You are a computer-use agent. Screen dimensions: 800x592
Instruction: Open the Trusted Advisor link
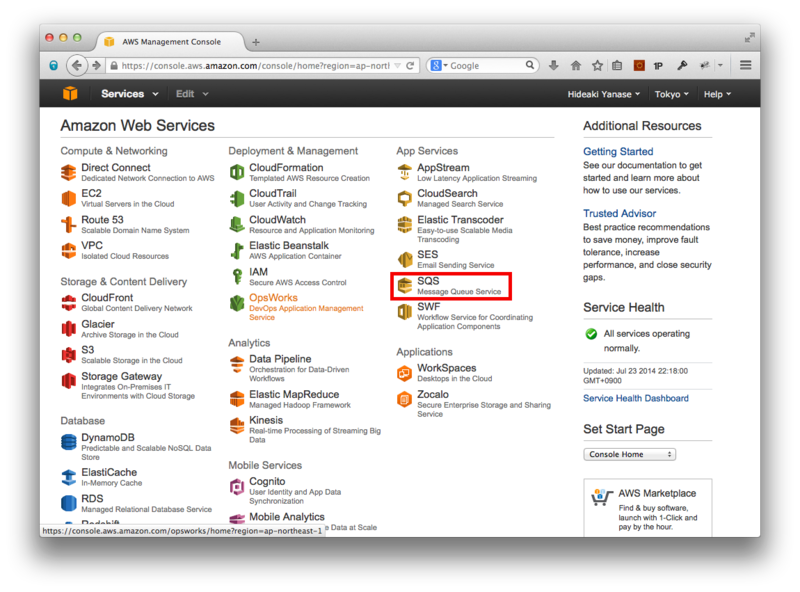click(x=619, y=213)
